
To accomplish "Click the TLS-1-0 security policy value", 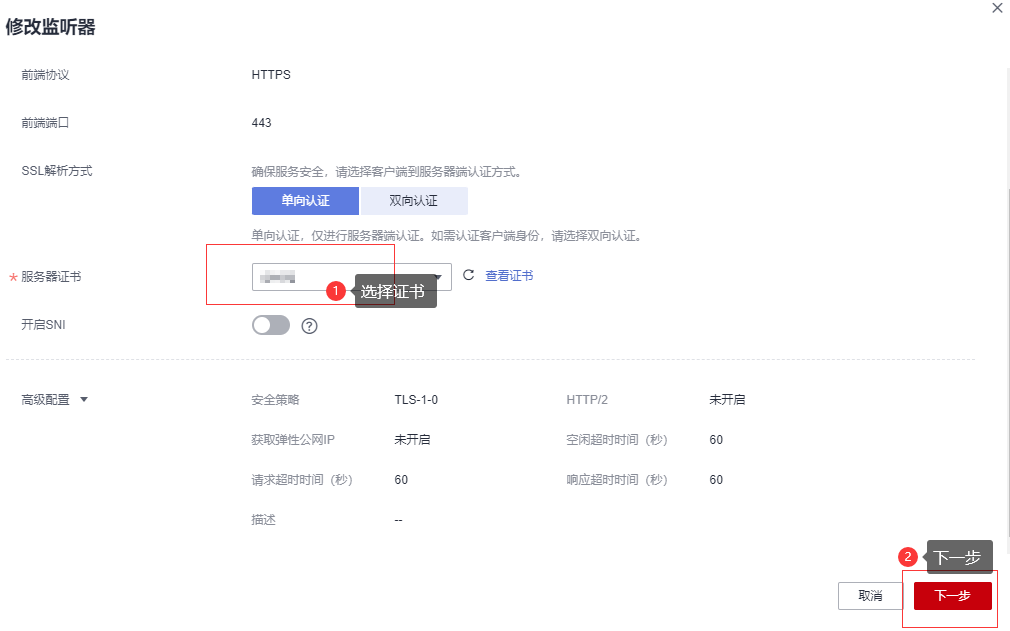I will point(416,400).
